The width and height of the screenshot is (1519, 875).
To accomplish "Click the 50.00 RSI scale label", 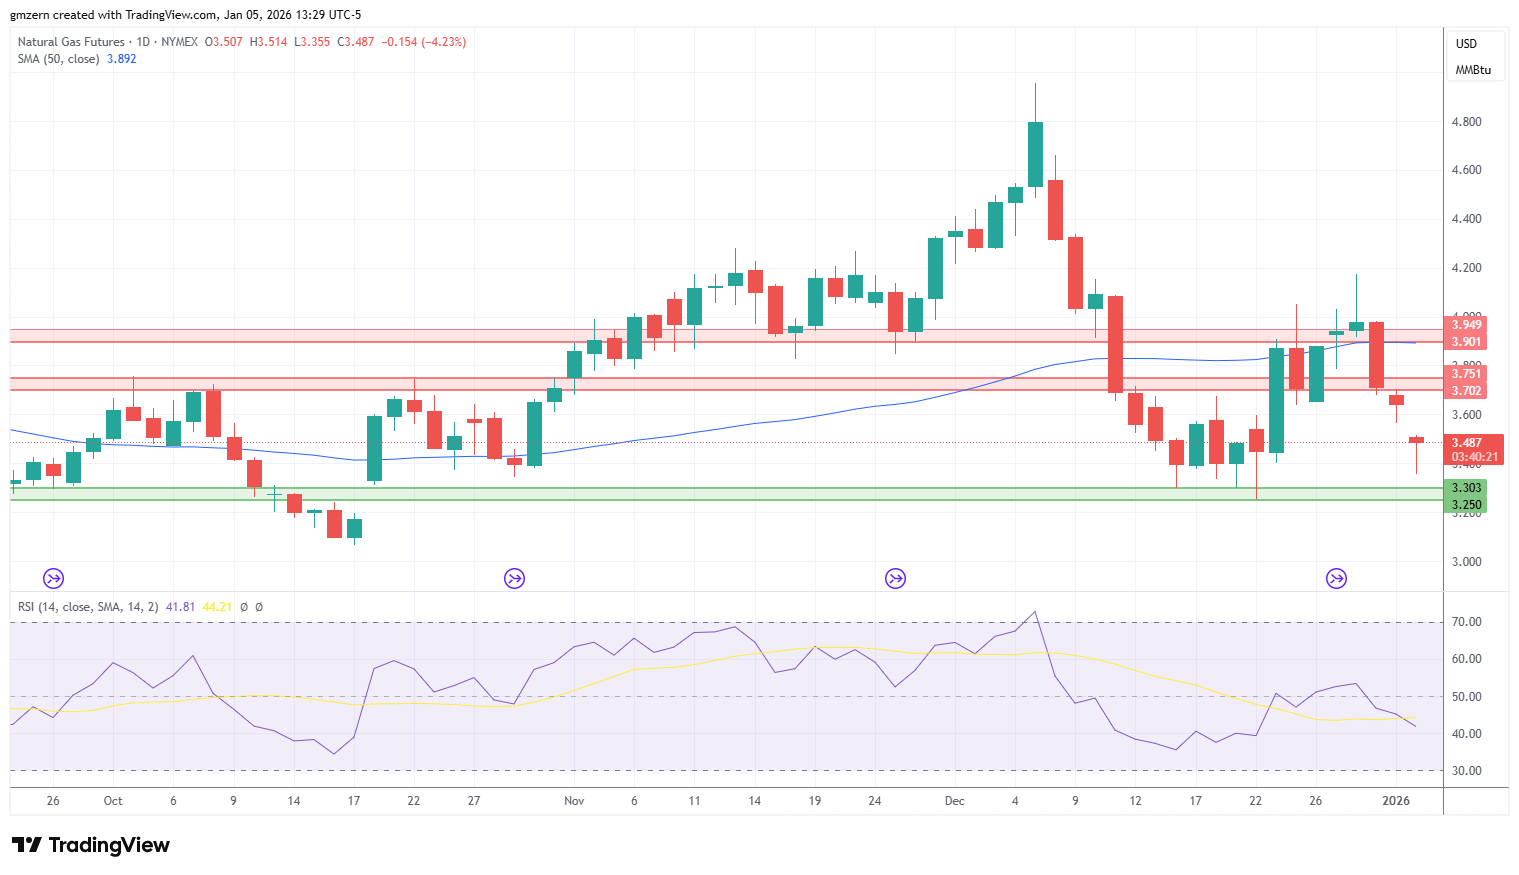I will [x=1467, y=697].
